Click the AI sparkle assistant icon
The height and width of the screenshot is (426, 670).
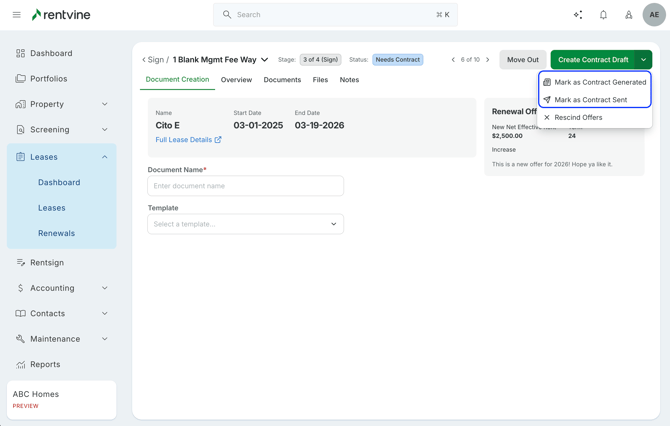(578, 15)
